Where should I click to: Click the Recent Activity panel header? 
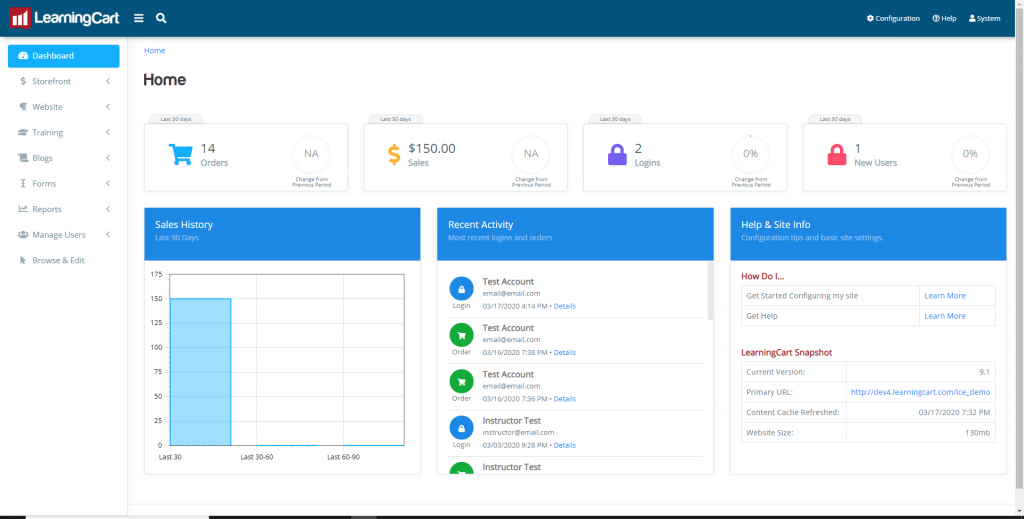click(x=575, y=234)
